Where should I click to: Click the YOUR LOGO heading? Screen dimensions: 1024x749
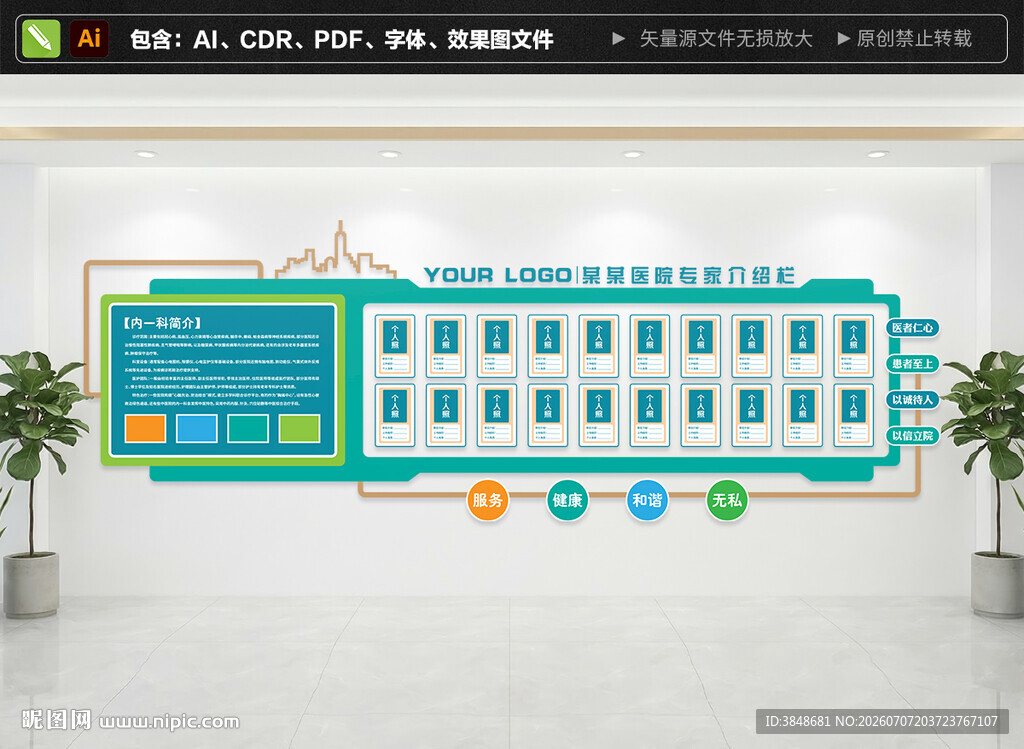pyautogui.click(x=498, y=275)
